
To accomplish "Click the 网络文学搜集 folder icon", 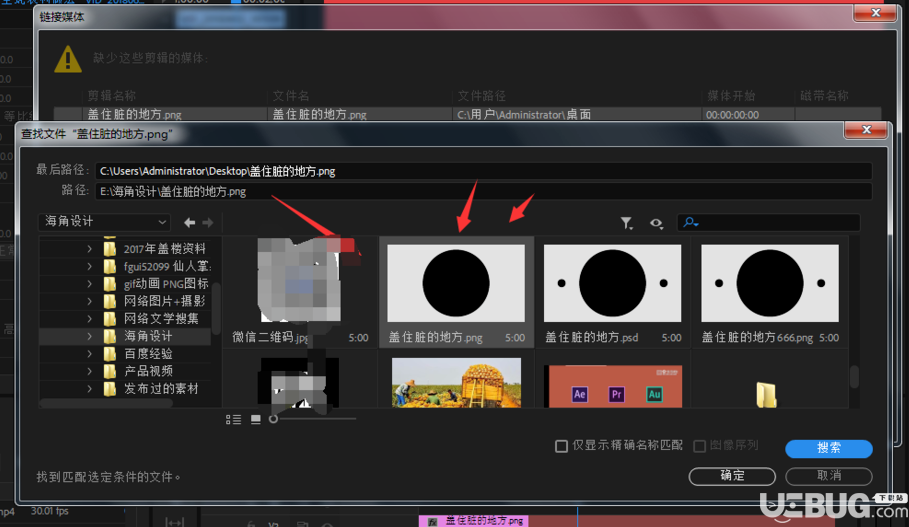I will [x=110, y=319].
